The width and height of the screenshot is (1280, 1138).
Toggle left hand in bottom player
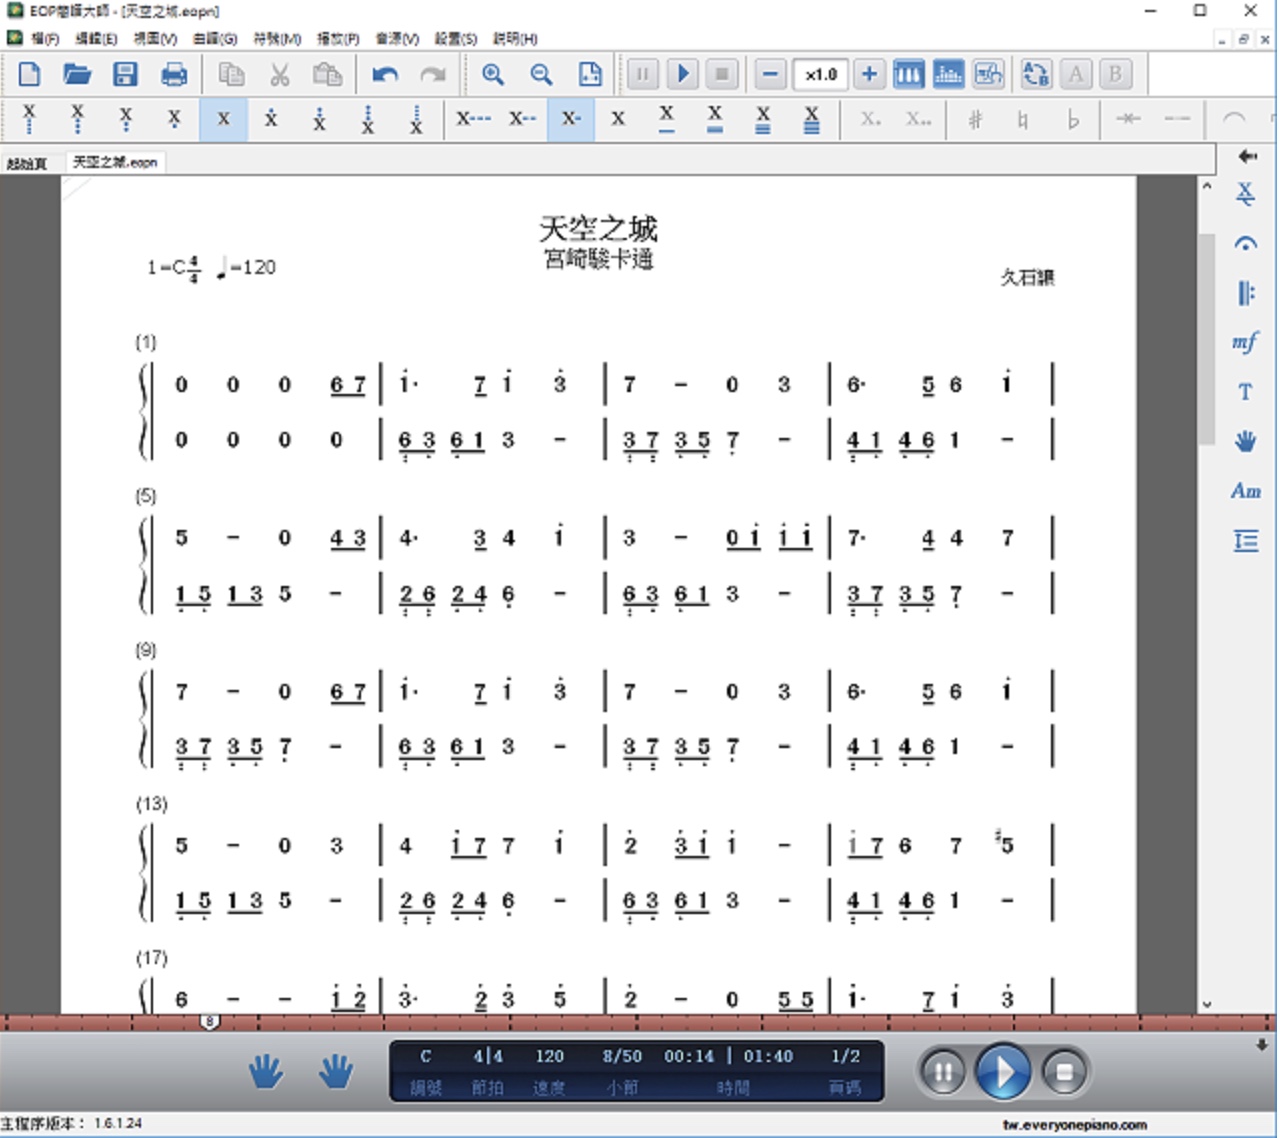click(x=265, y=1072)
